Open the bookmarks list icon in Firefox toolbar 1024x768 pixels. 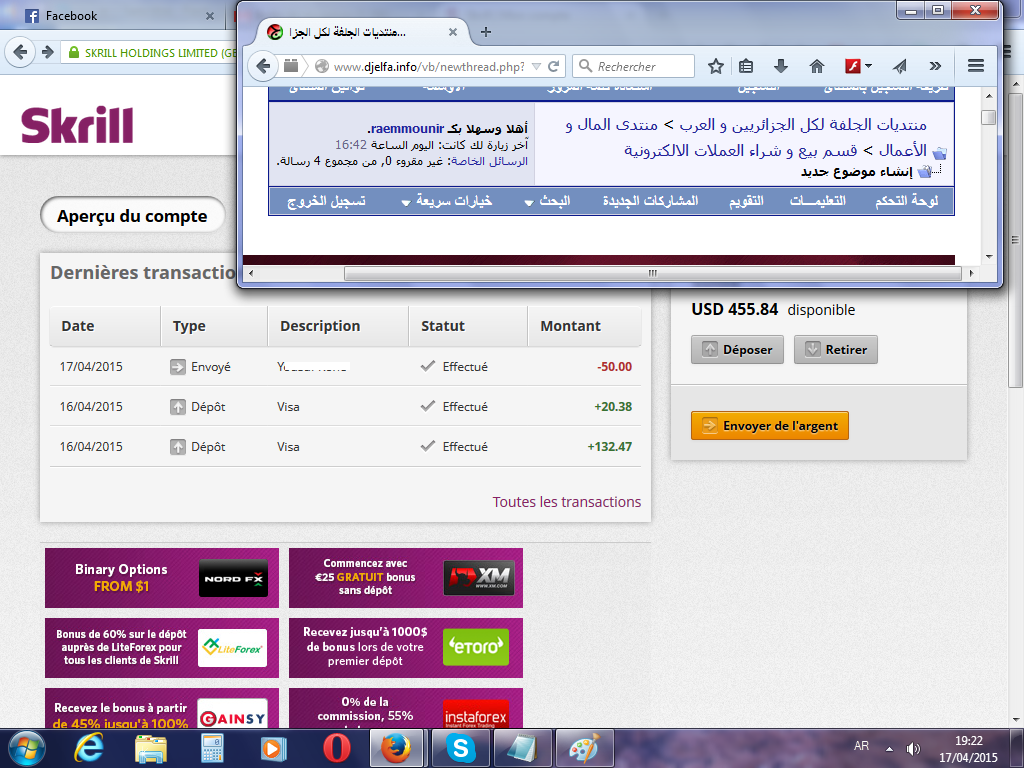(x=746, y=66)
